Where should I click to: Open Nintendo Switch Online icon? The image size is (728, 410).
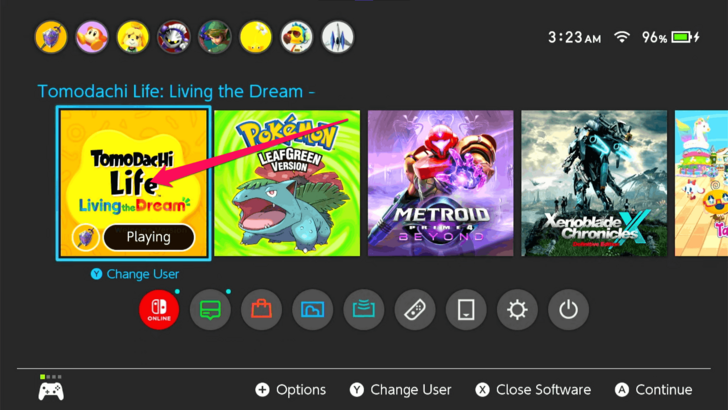click(x=159, y=309)
